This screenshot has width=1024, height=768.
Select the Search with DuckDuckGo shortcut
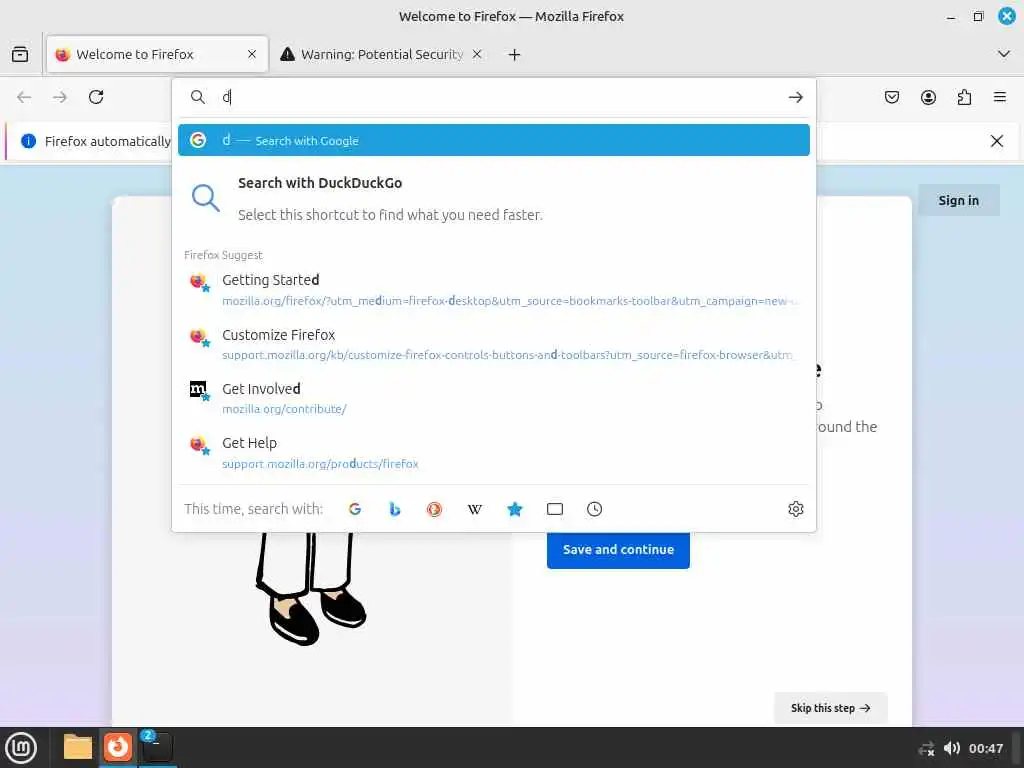coord(494,198)
